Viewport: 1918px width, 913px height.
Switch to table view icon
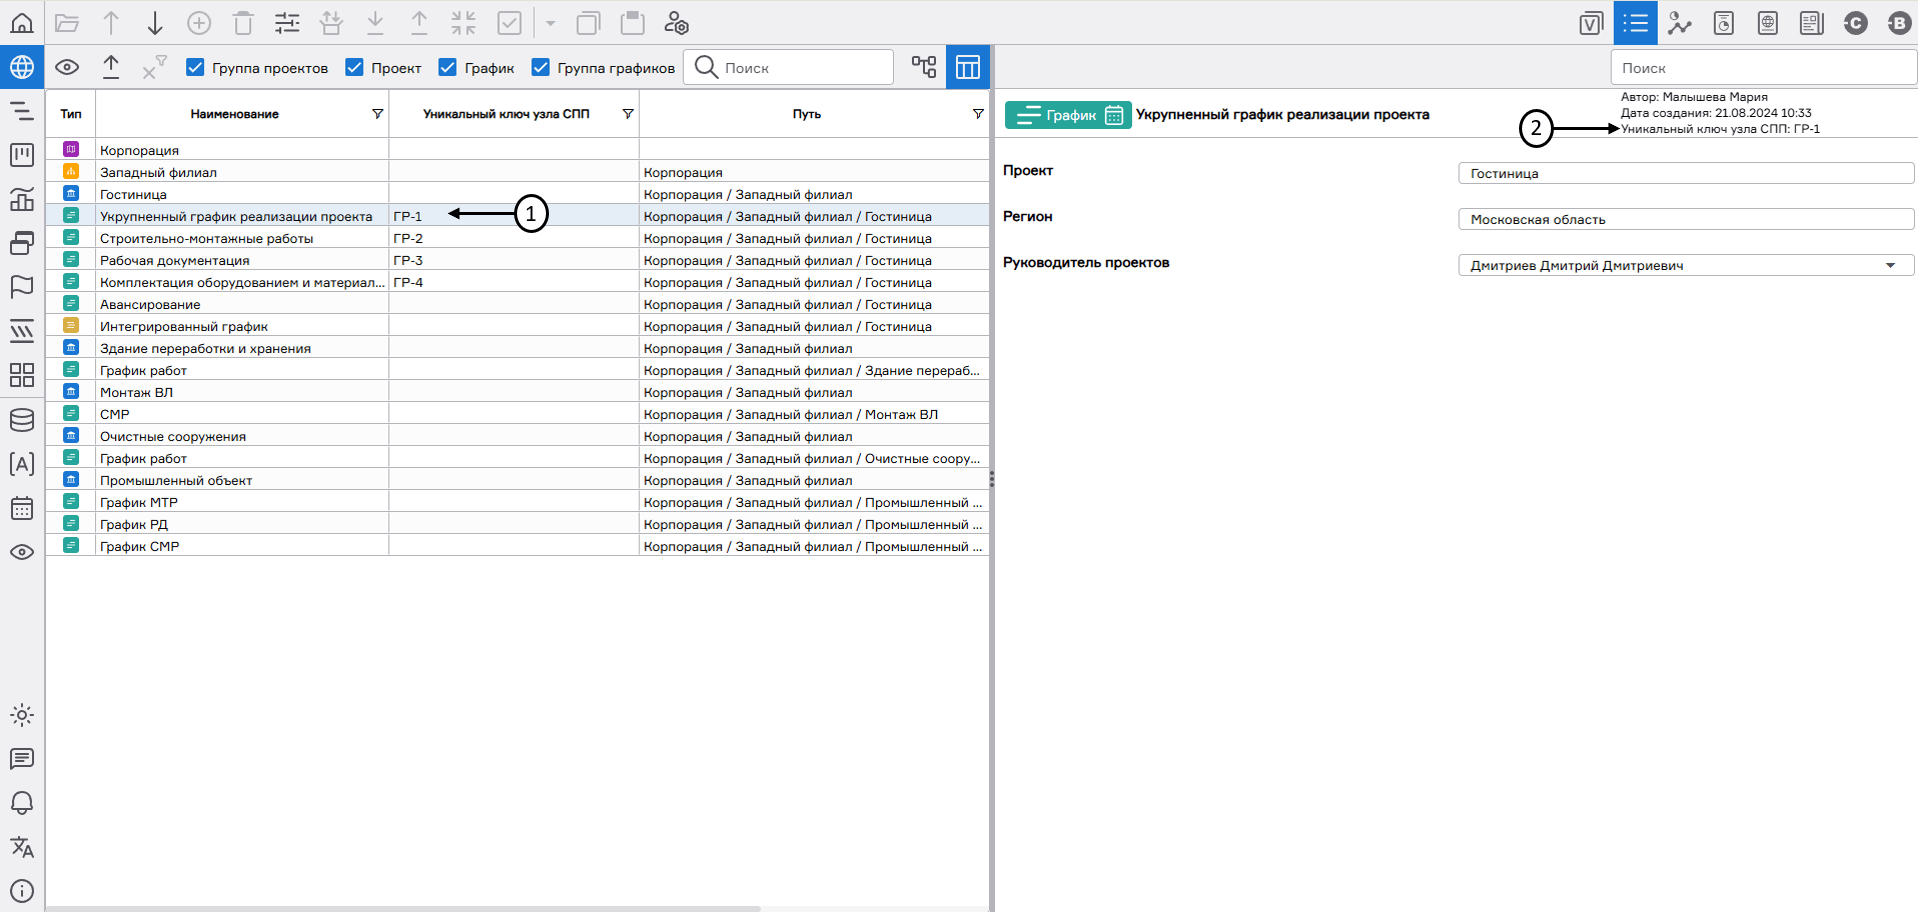[967, 67]
